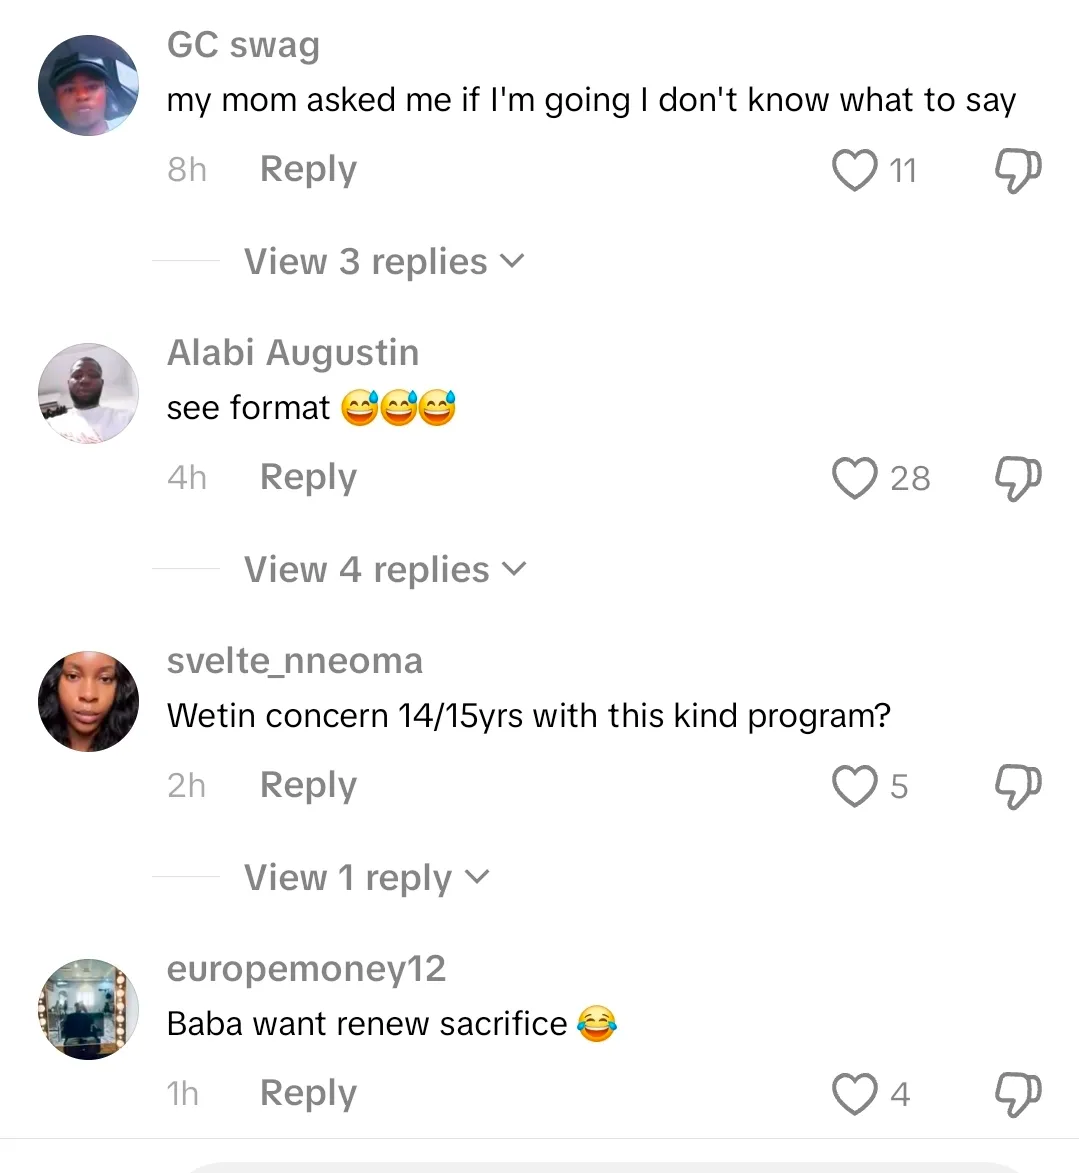Dislike GC swag's comment

pos(1017,171)
